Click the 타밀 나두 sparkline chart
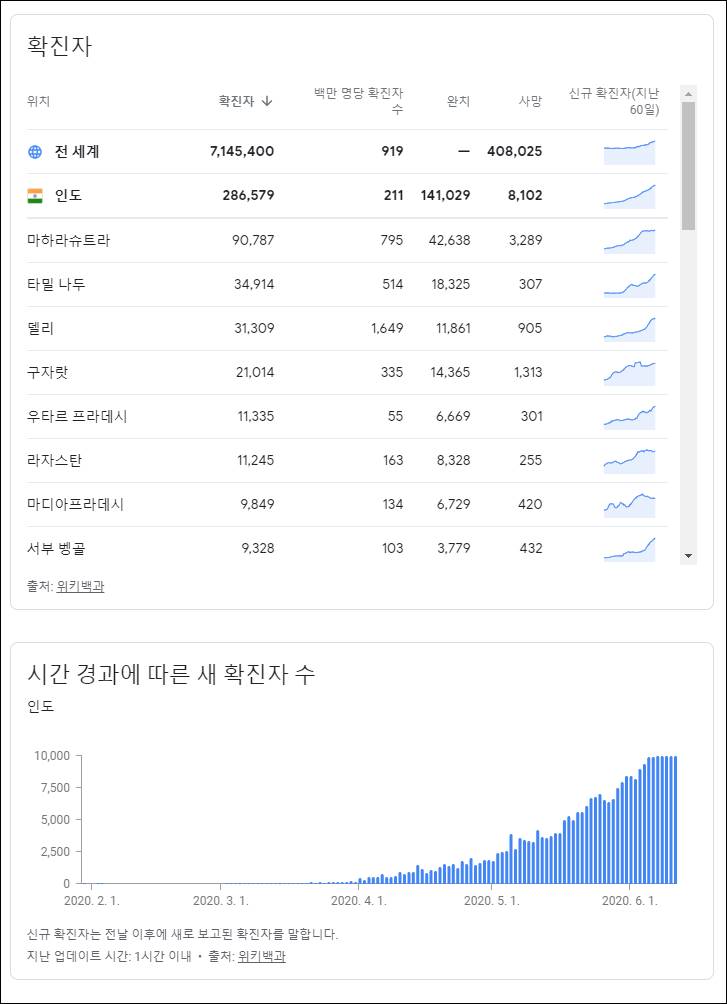This screenshot has width=727, height=1004. coord(630,285)
